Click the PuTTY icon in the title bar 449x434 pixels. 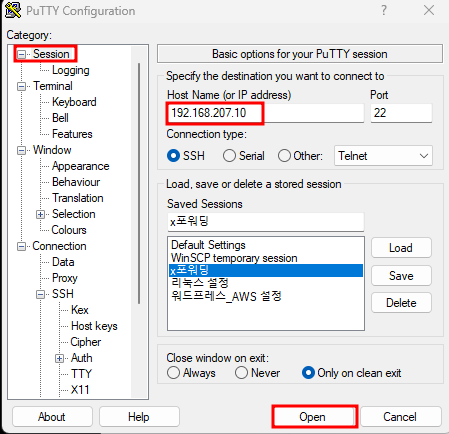[x=13, y=10]
